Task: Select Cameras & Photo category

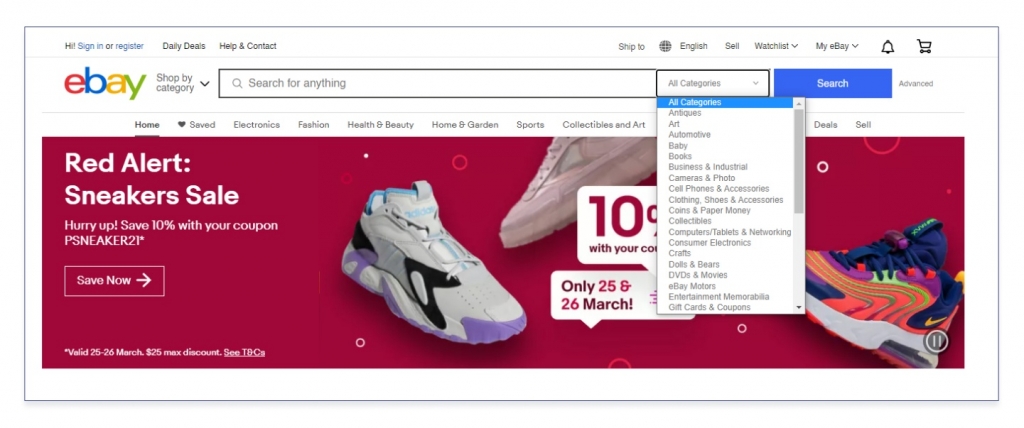Action: (701, 178)
